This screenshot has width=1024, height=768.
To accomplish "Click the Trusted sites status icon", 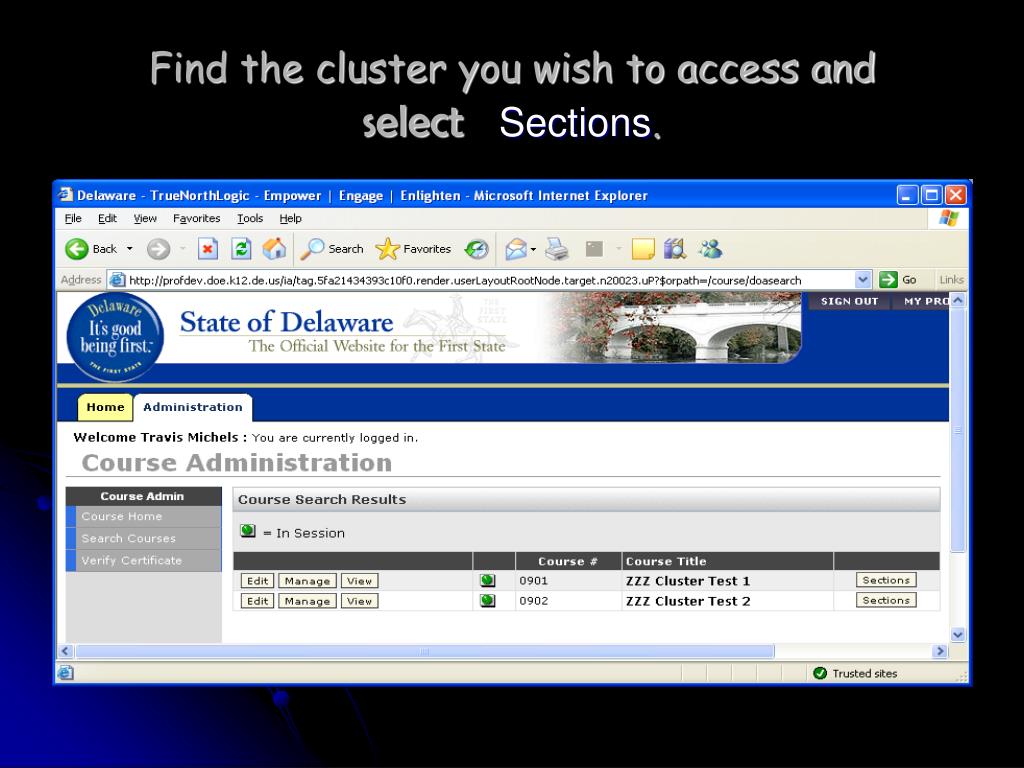I will point(820,673).
